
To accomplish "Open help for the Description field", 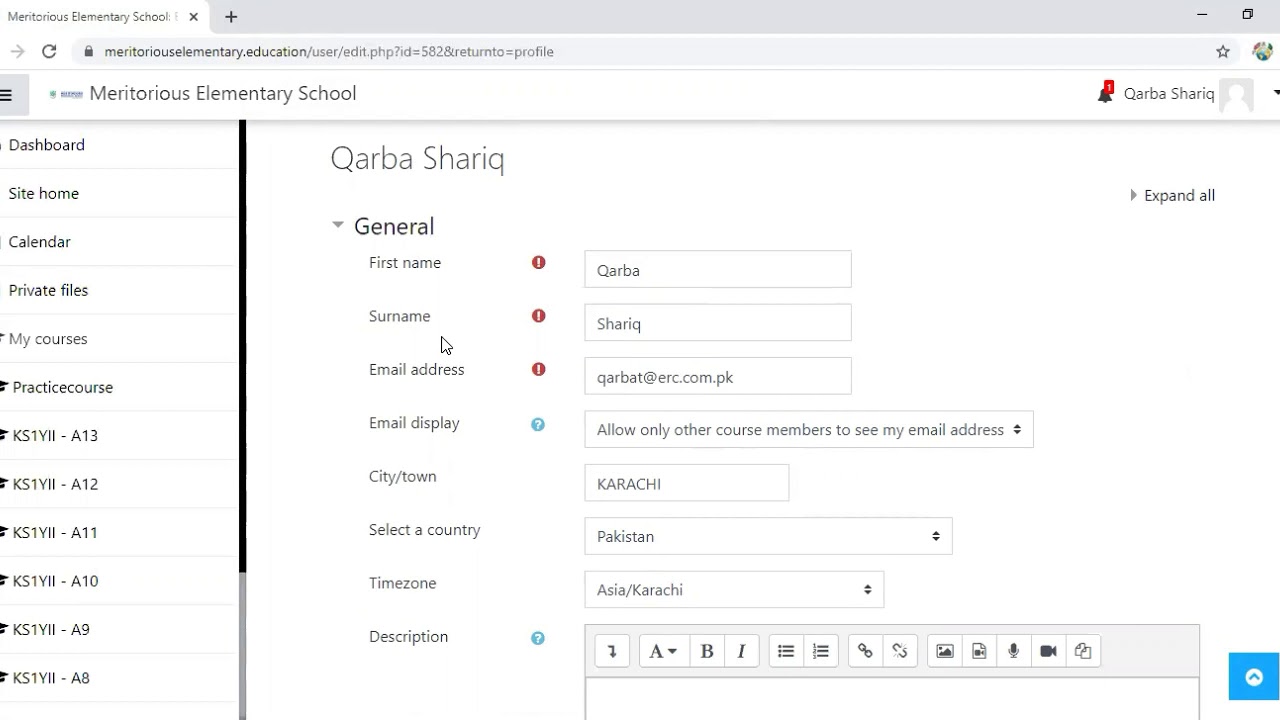I will click(x=538, y=638).
